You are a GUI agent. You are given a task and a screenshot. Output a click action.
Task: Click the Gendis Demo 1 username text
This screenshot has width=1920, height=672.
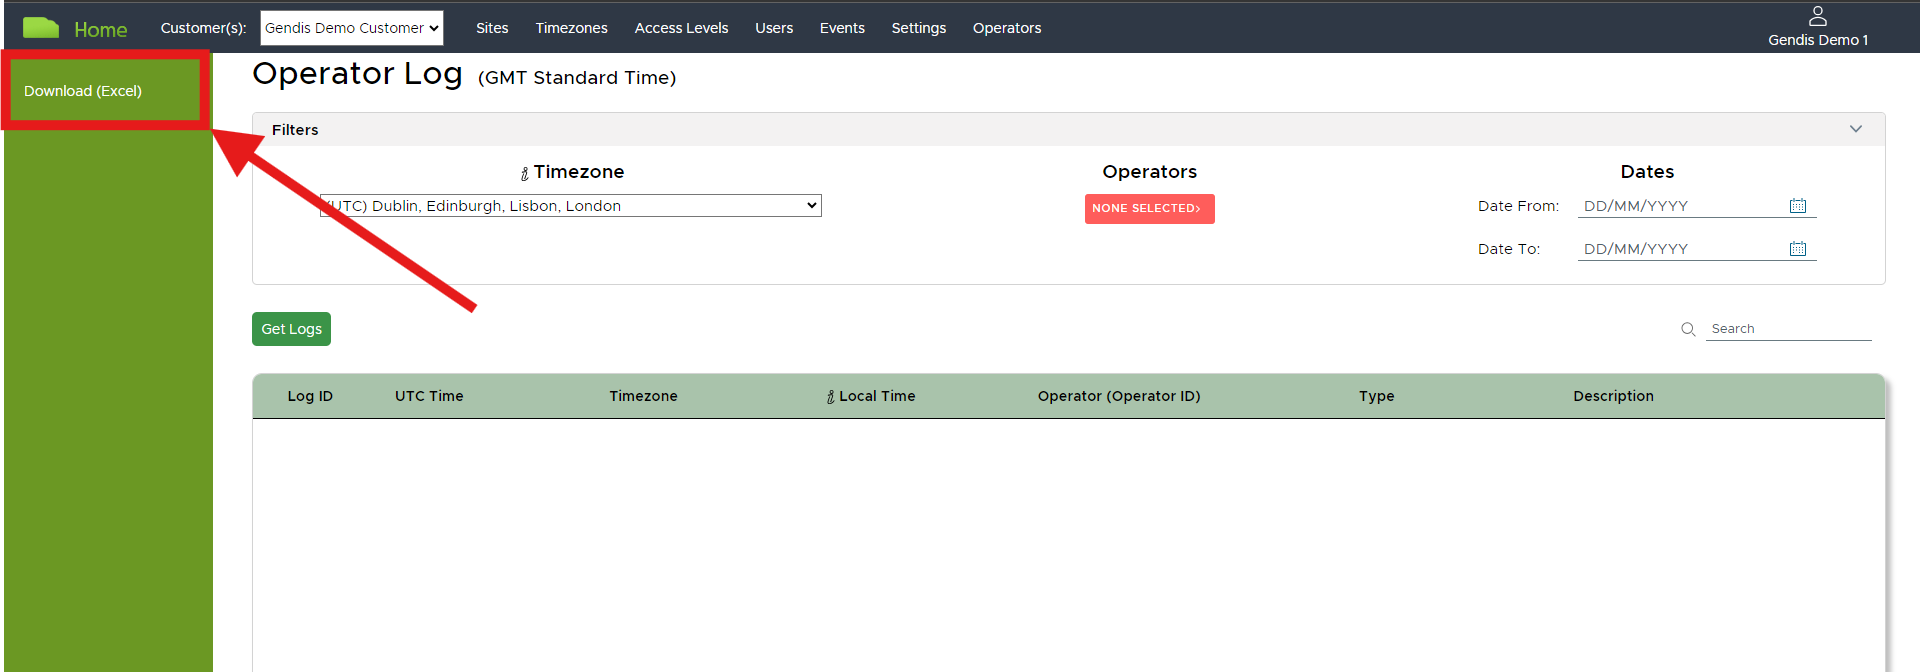1817,40
